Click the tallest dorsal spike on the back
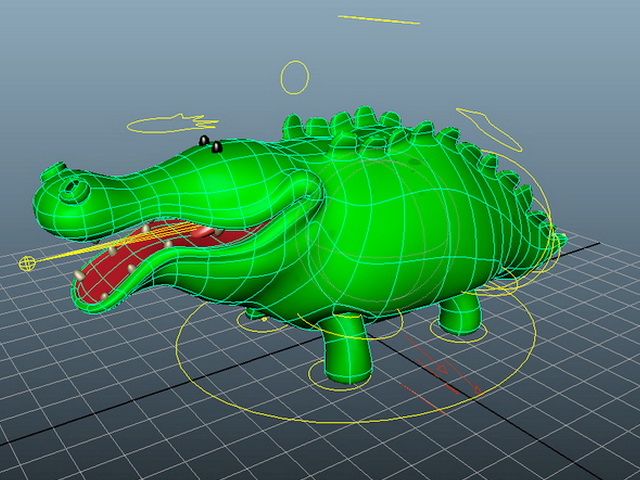 [365, 117]
